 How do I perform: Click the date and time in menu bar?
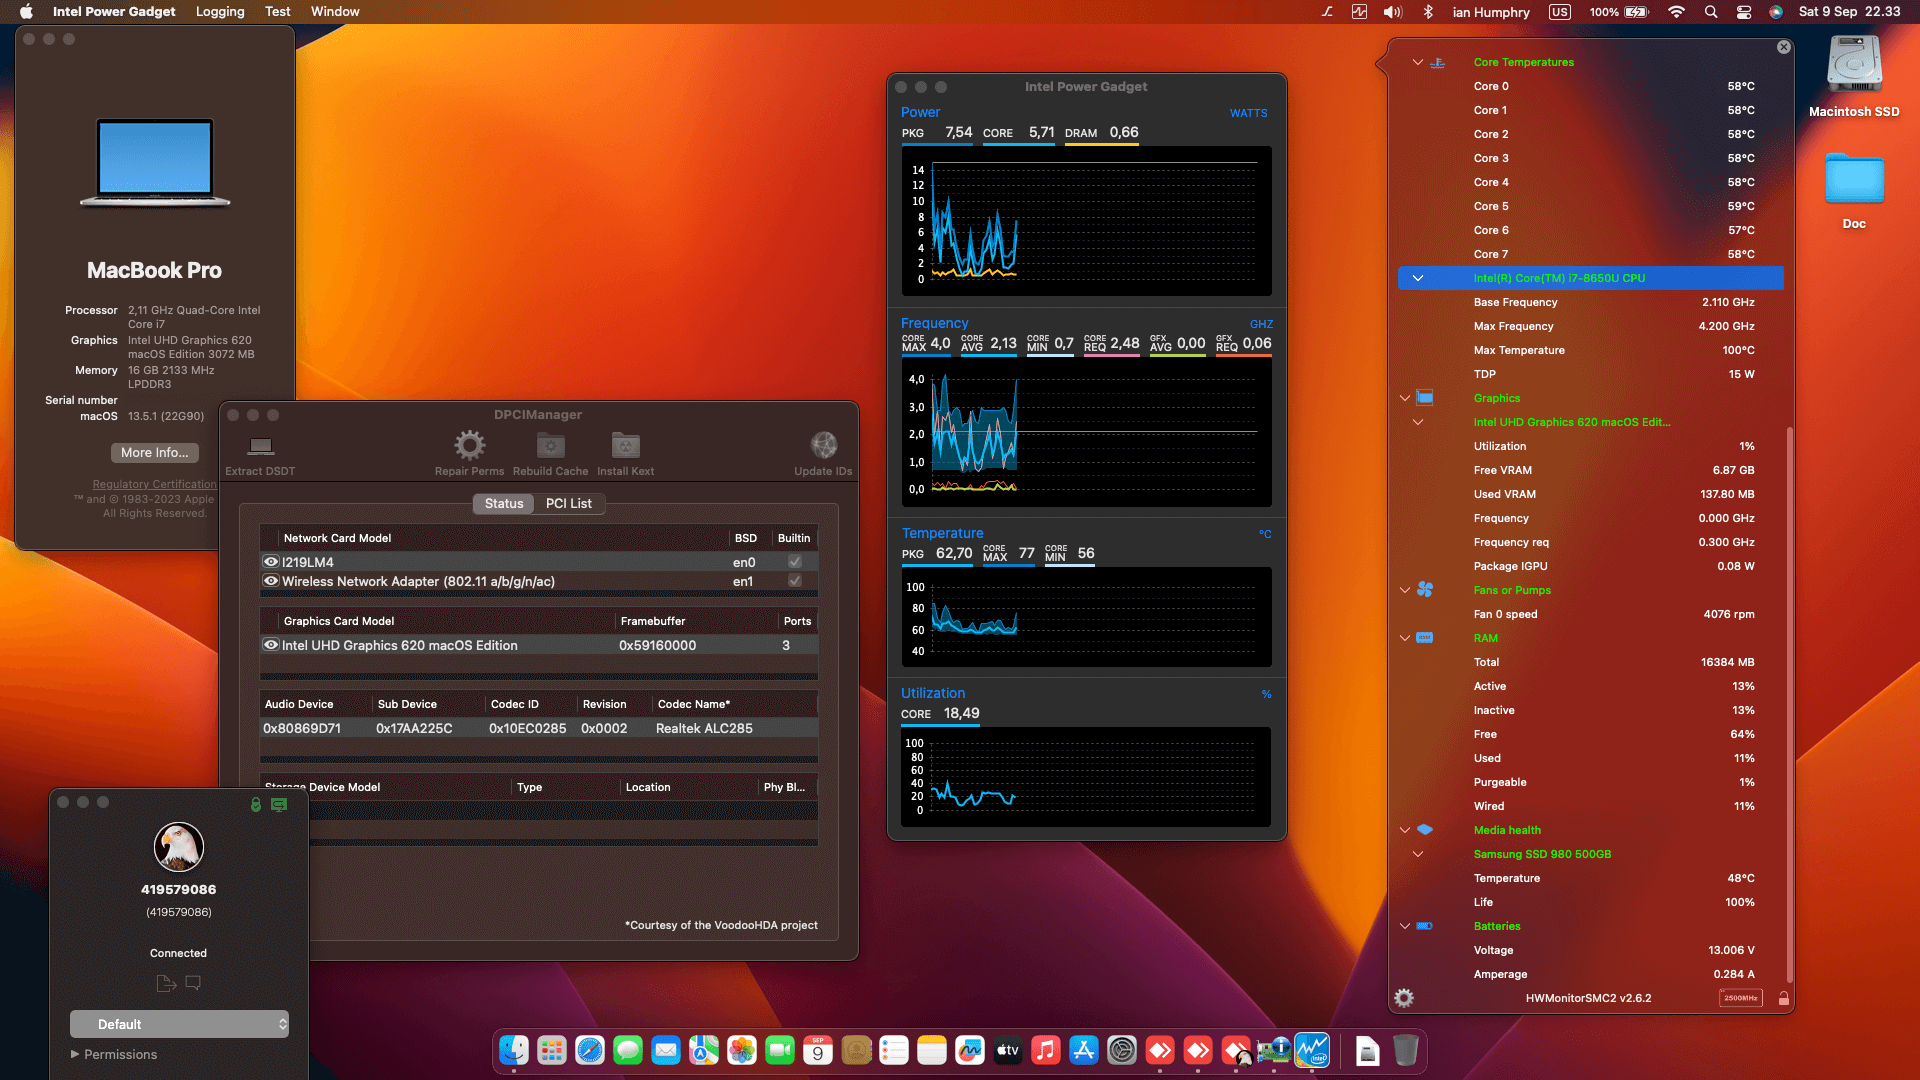click(x=1849, y=12)
